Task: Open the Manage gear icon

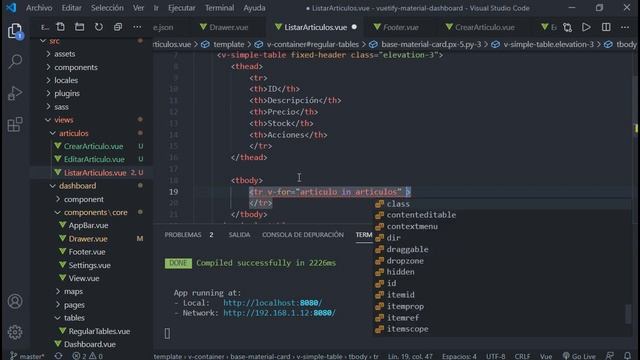Action: tap(15, 332)
